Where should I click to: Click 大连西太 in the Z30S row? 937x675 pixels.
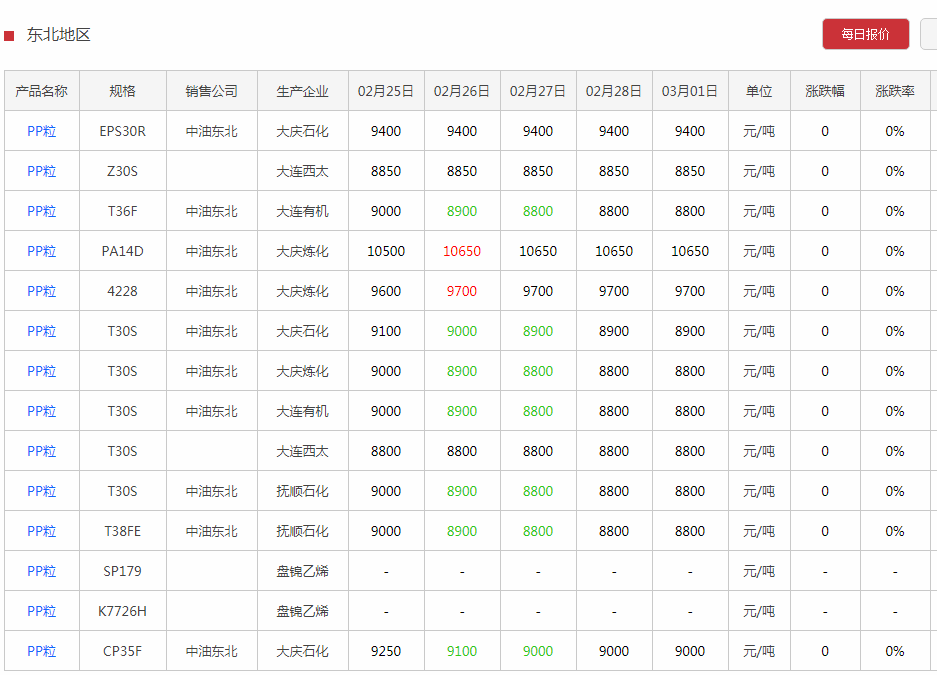(x=302, y=171)
